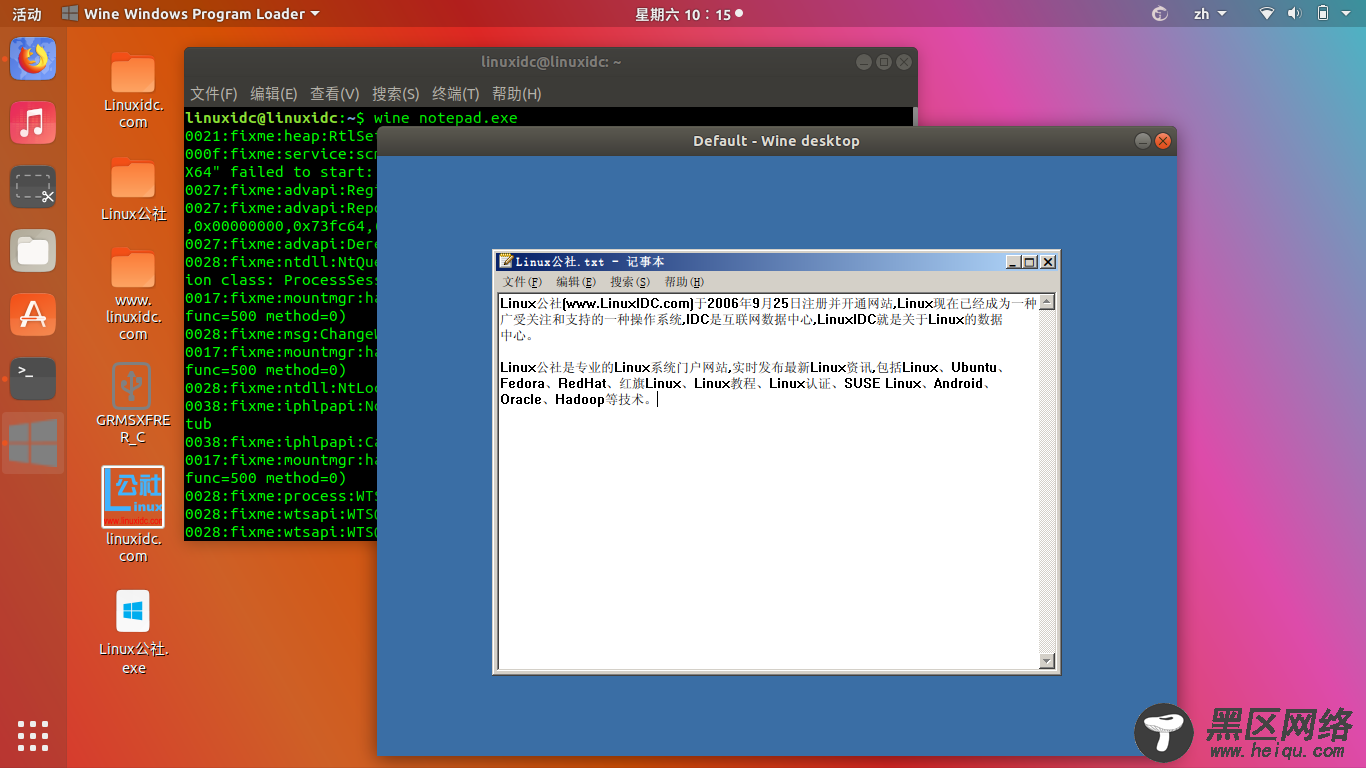This screenshot has width=1366, height=768.
Task: Open Files manager from the dock
Action: point(33,251)
